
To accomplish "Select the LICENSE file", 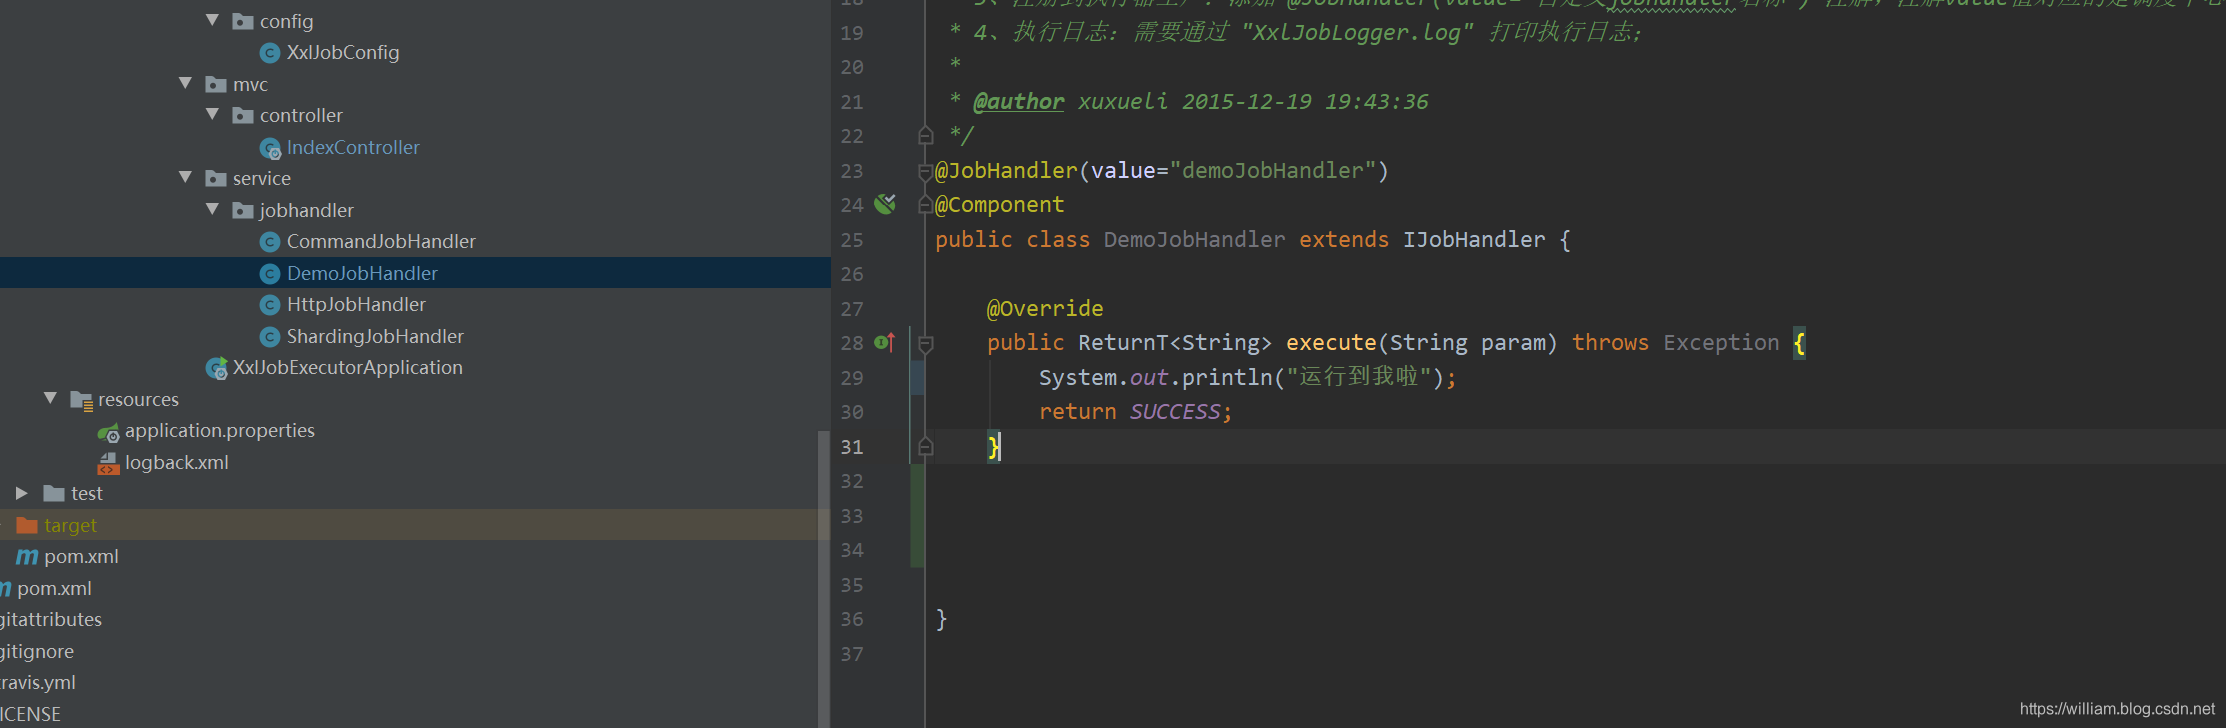I will coord(30,714).
